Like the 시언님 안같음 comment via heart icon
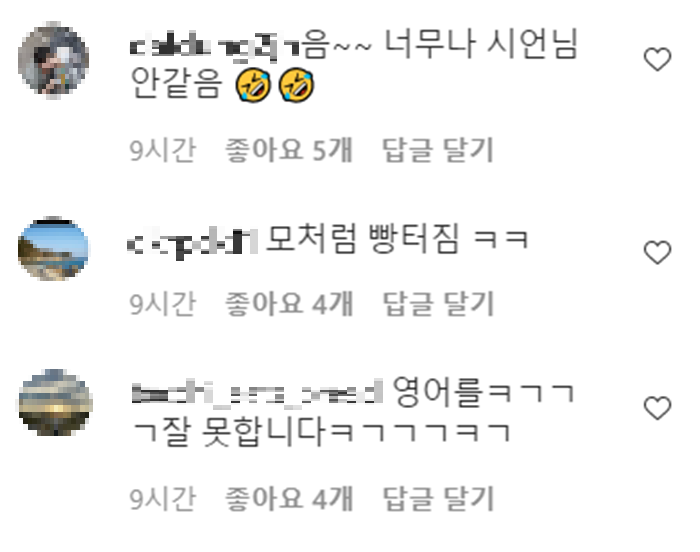700x552 pixels. [x=657, y=59]
